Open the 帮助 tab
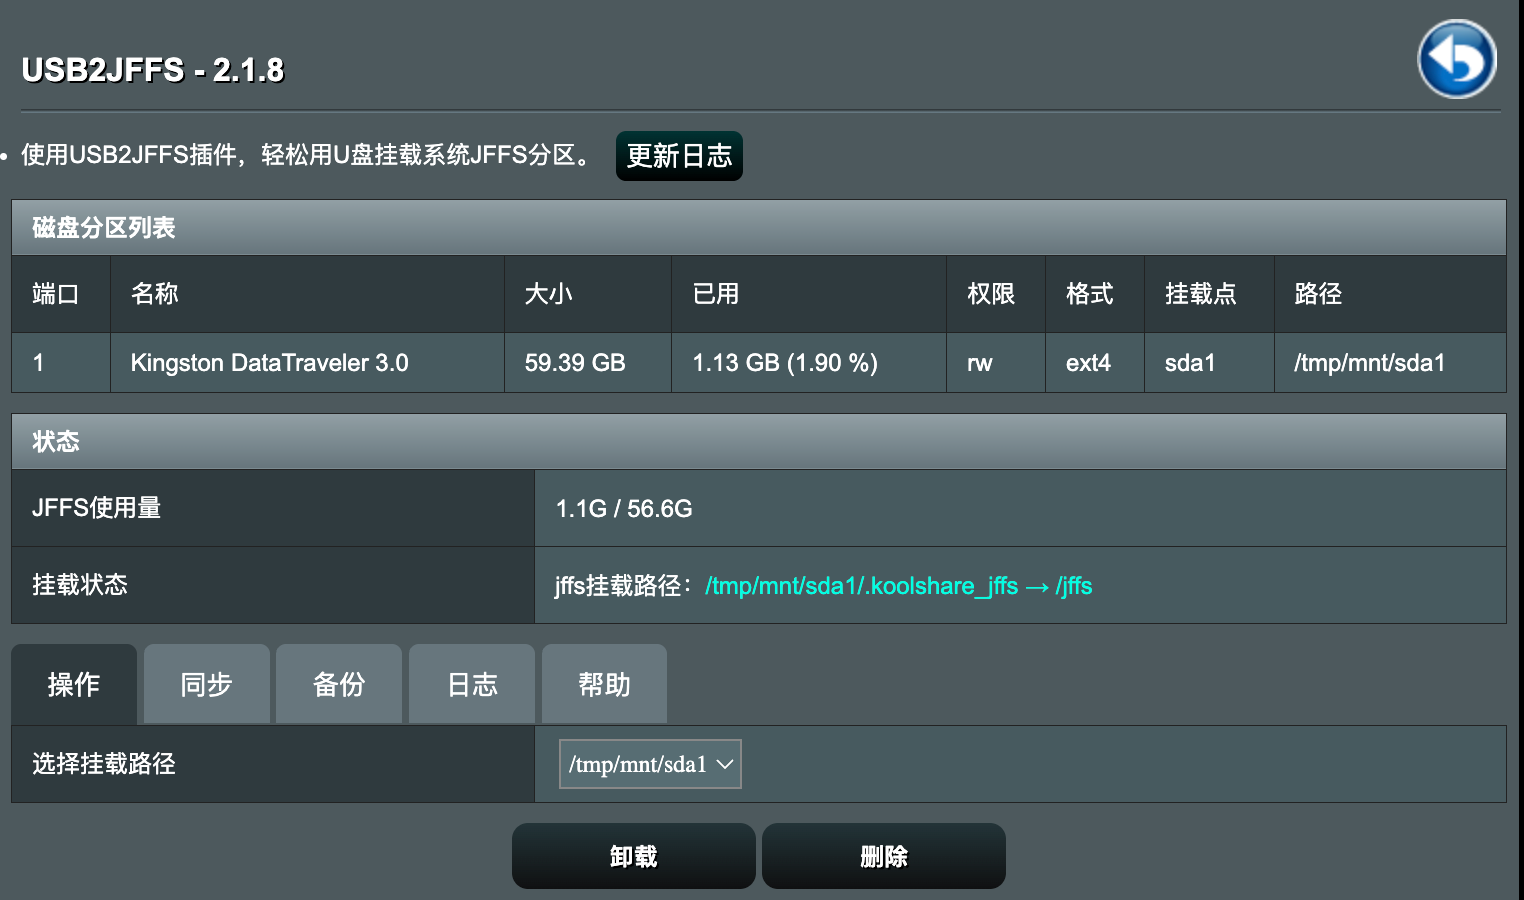This screenshot has width=1524, height=900. tap(604, 684)
